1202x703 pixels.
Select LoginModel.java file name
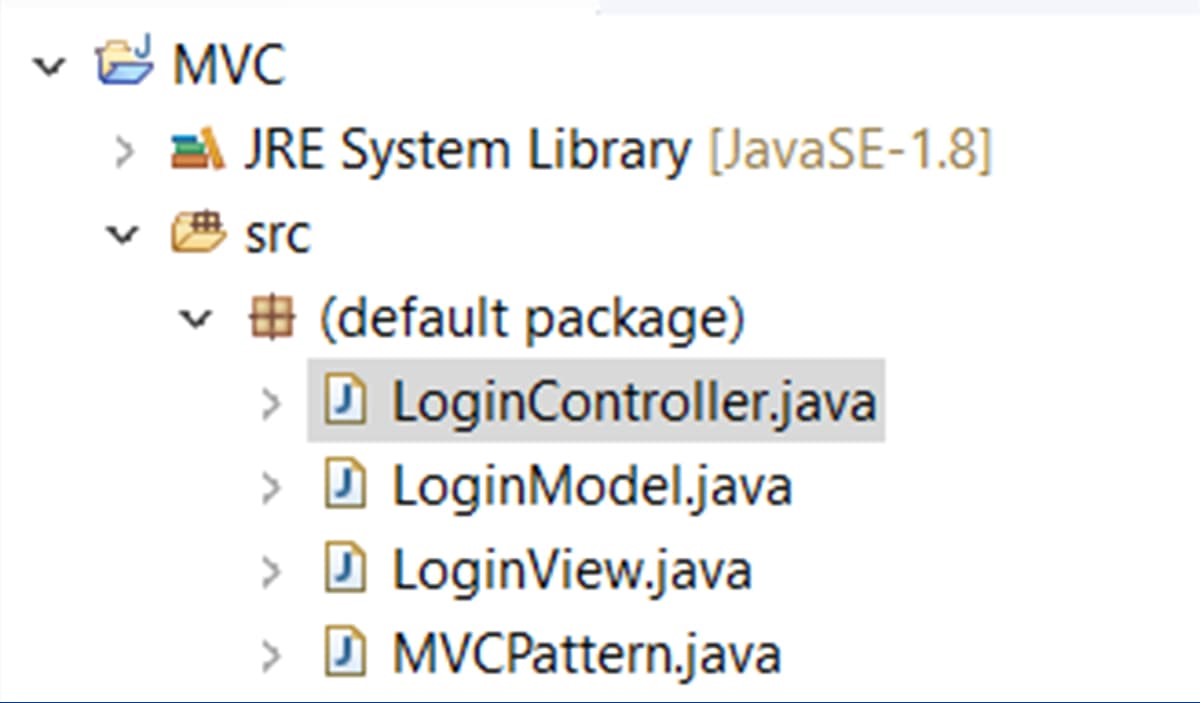click(x=592, y=487)
